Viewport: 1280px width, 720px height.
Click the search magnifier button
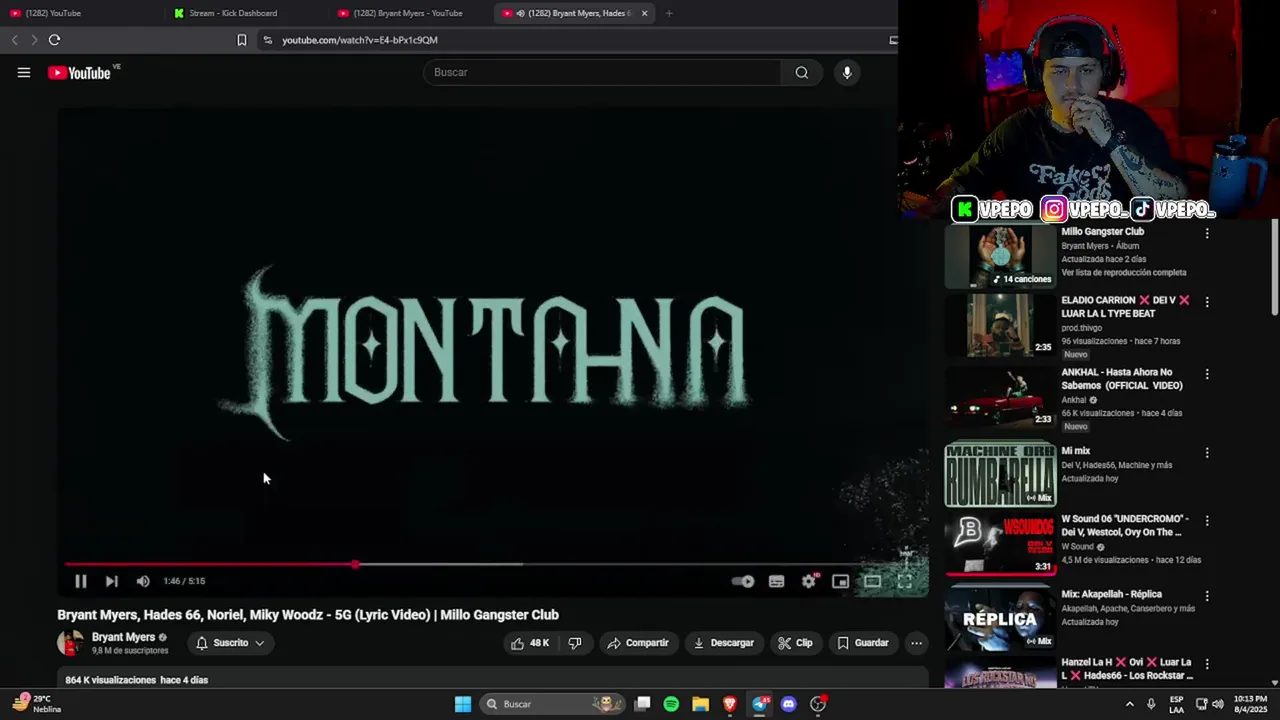coord(802,72)
